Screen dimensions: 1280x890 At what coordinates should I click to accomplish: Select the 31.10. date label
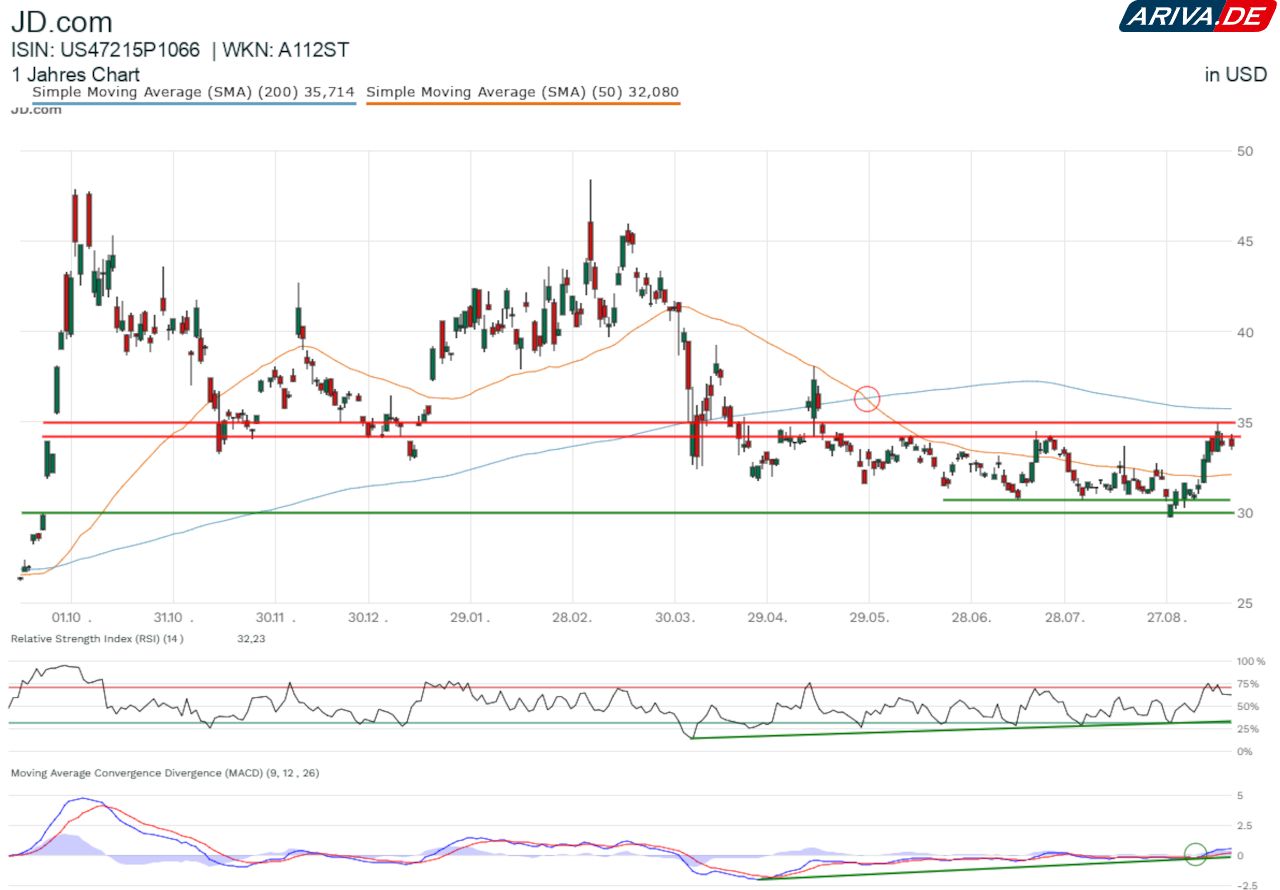tap(172, 617)
